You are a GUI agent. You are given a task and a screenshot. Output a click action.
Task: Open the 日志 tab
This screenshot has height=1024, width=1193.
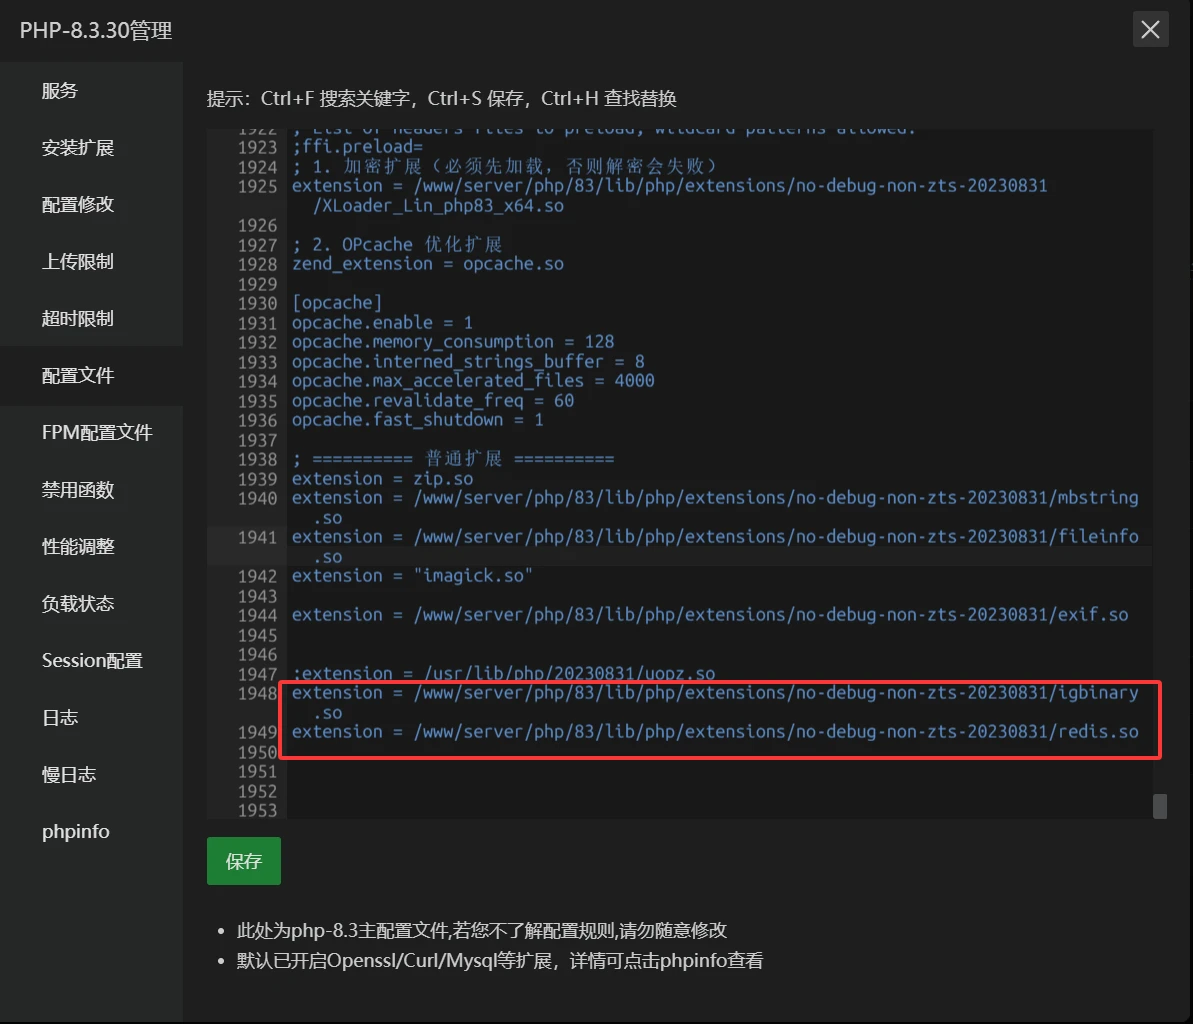(60, 718)
